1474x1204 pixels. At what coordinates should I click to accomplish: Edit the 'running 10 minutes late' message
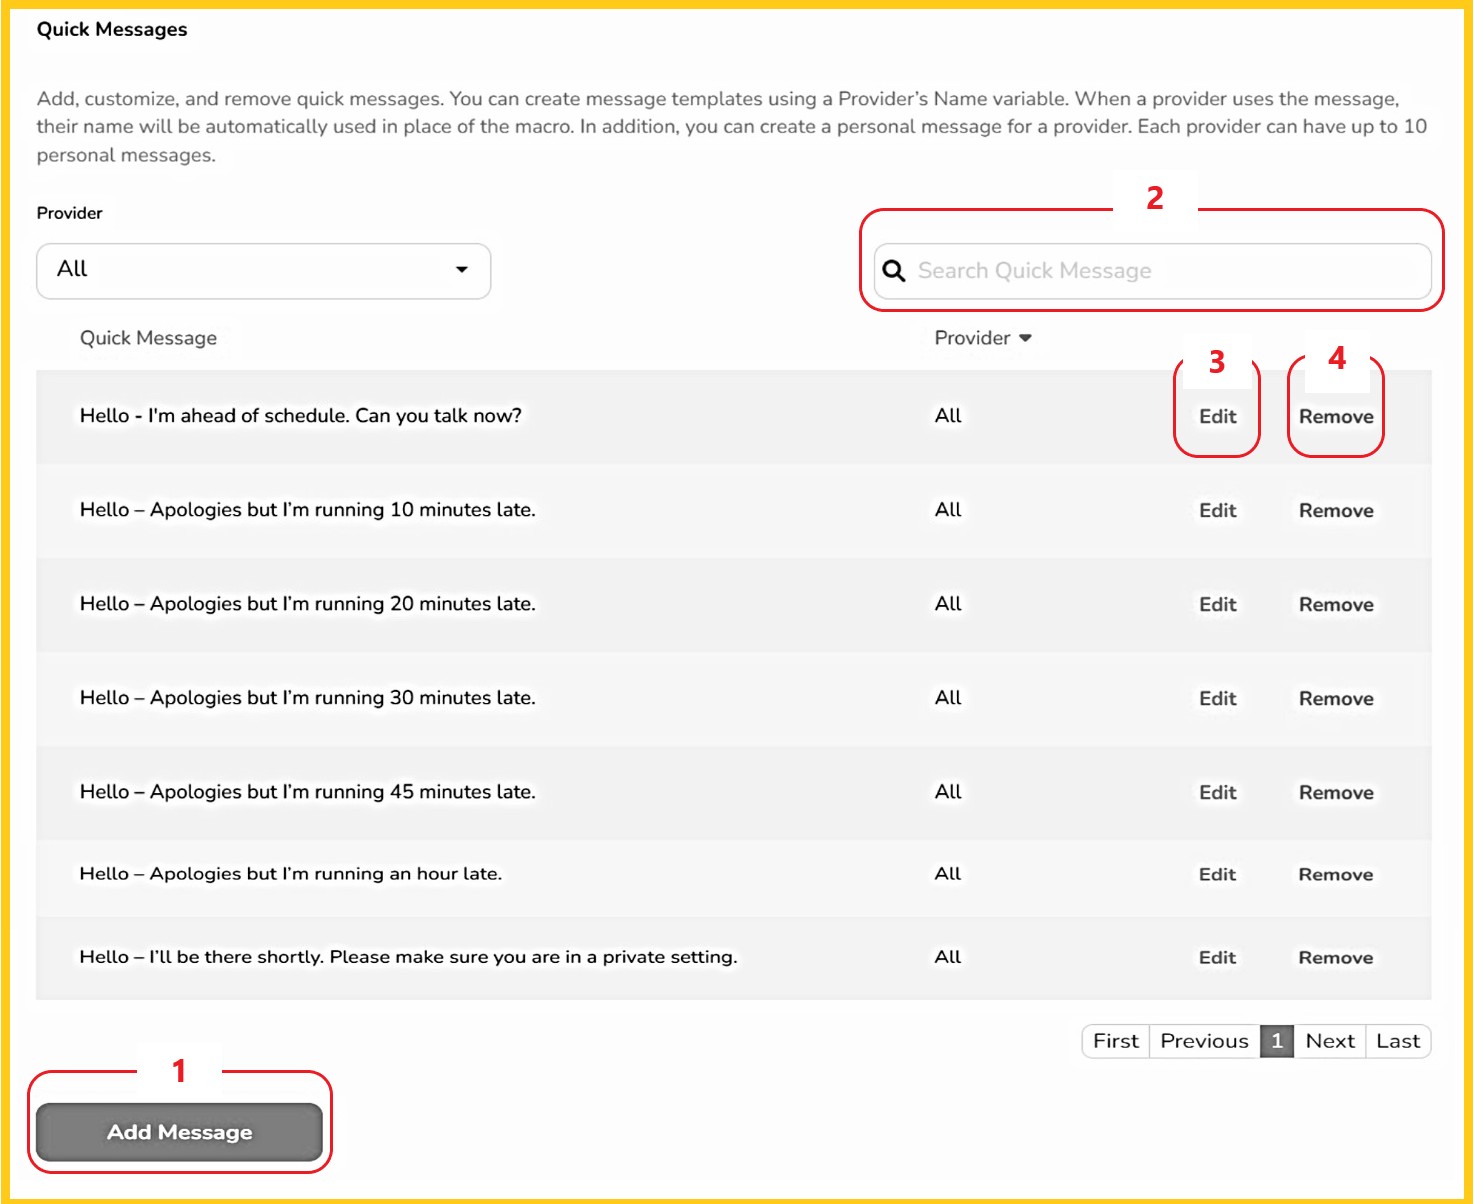(x=1217, y=510)
